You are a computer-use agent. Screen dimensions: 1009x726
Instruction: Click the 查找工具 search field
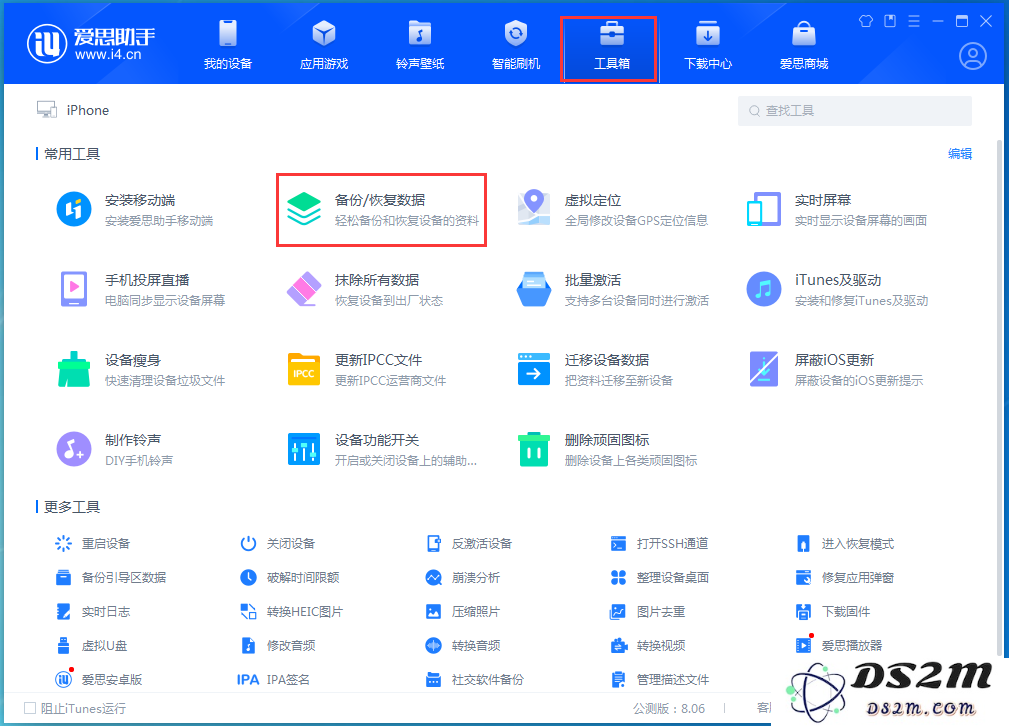point(855,111)
